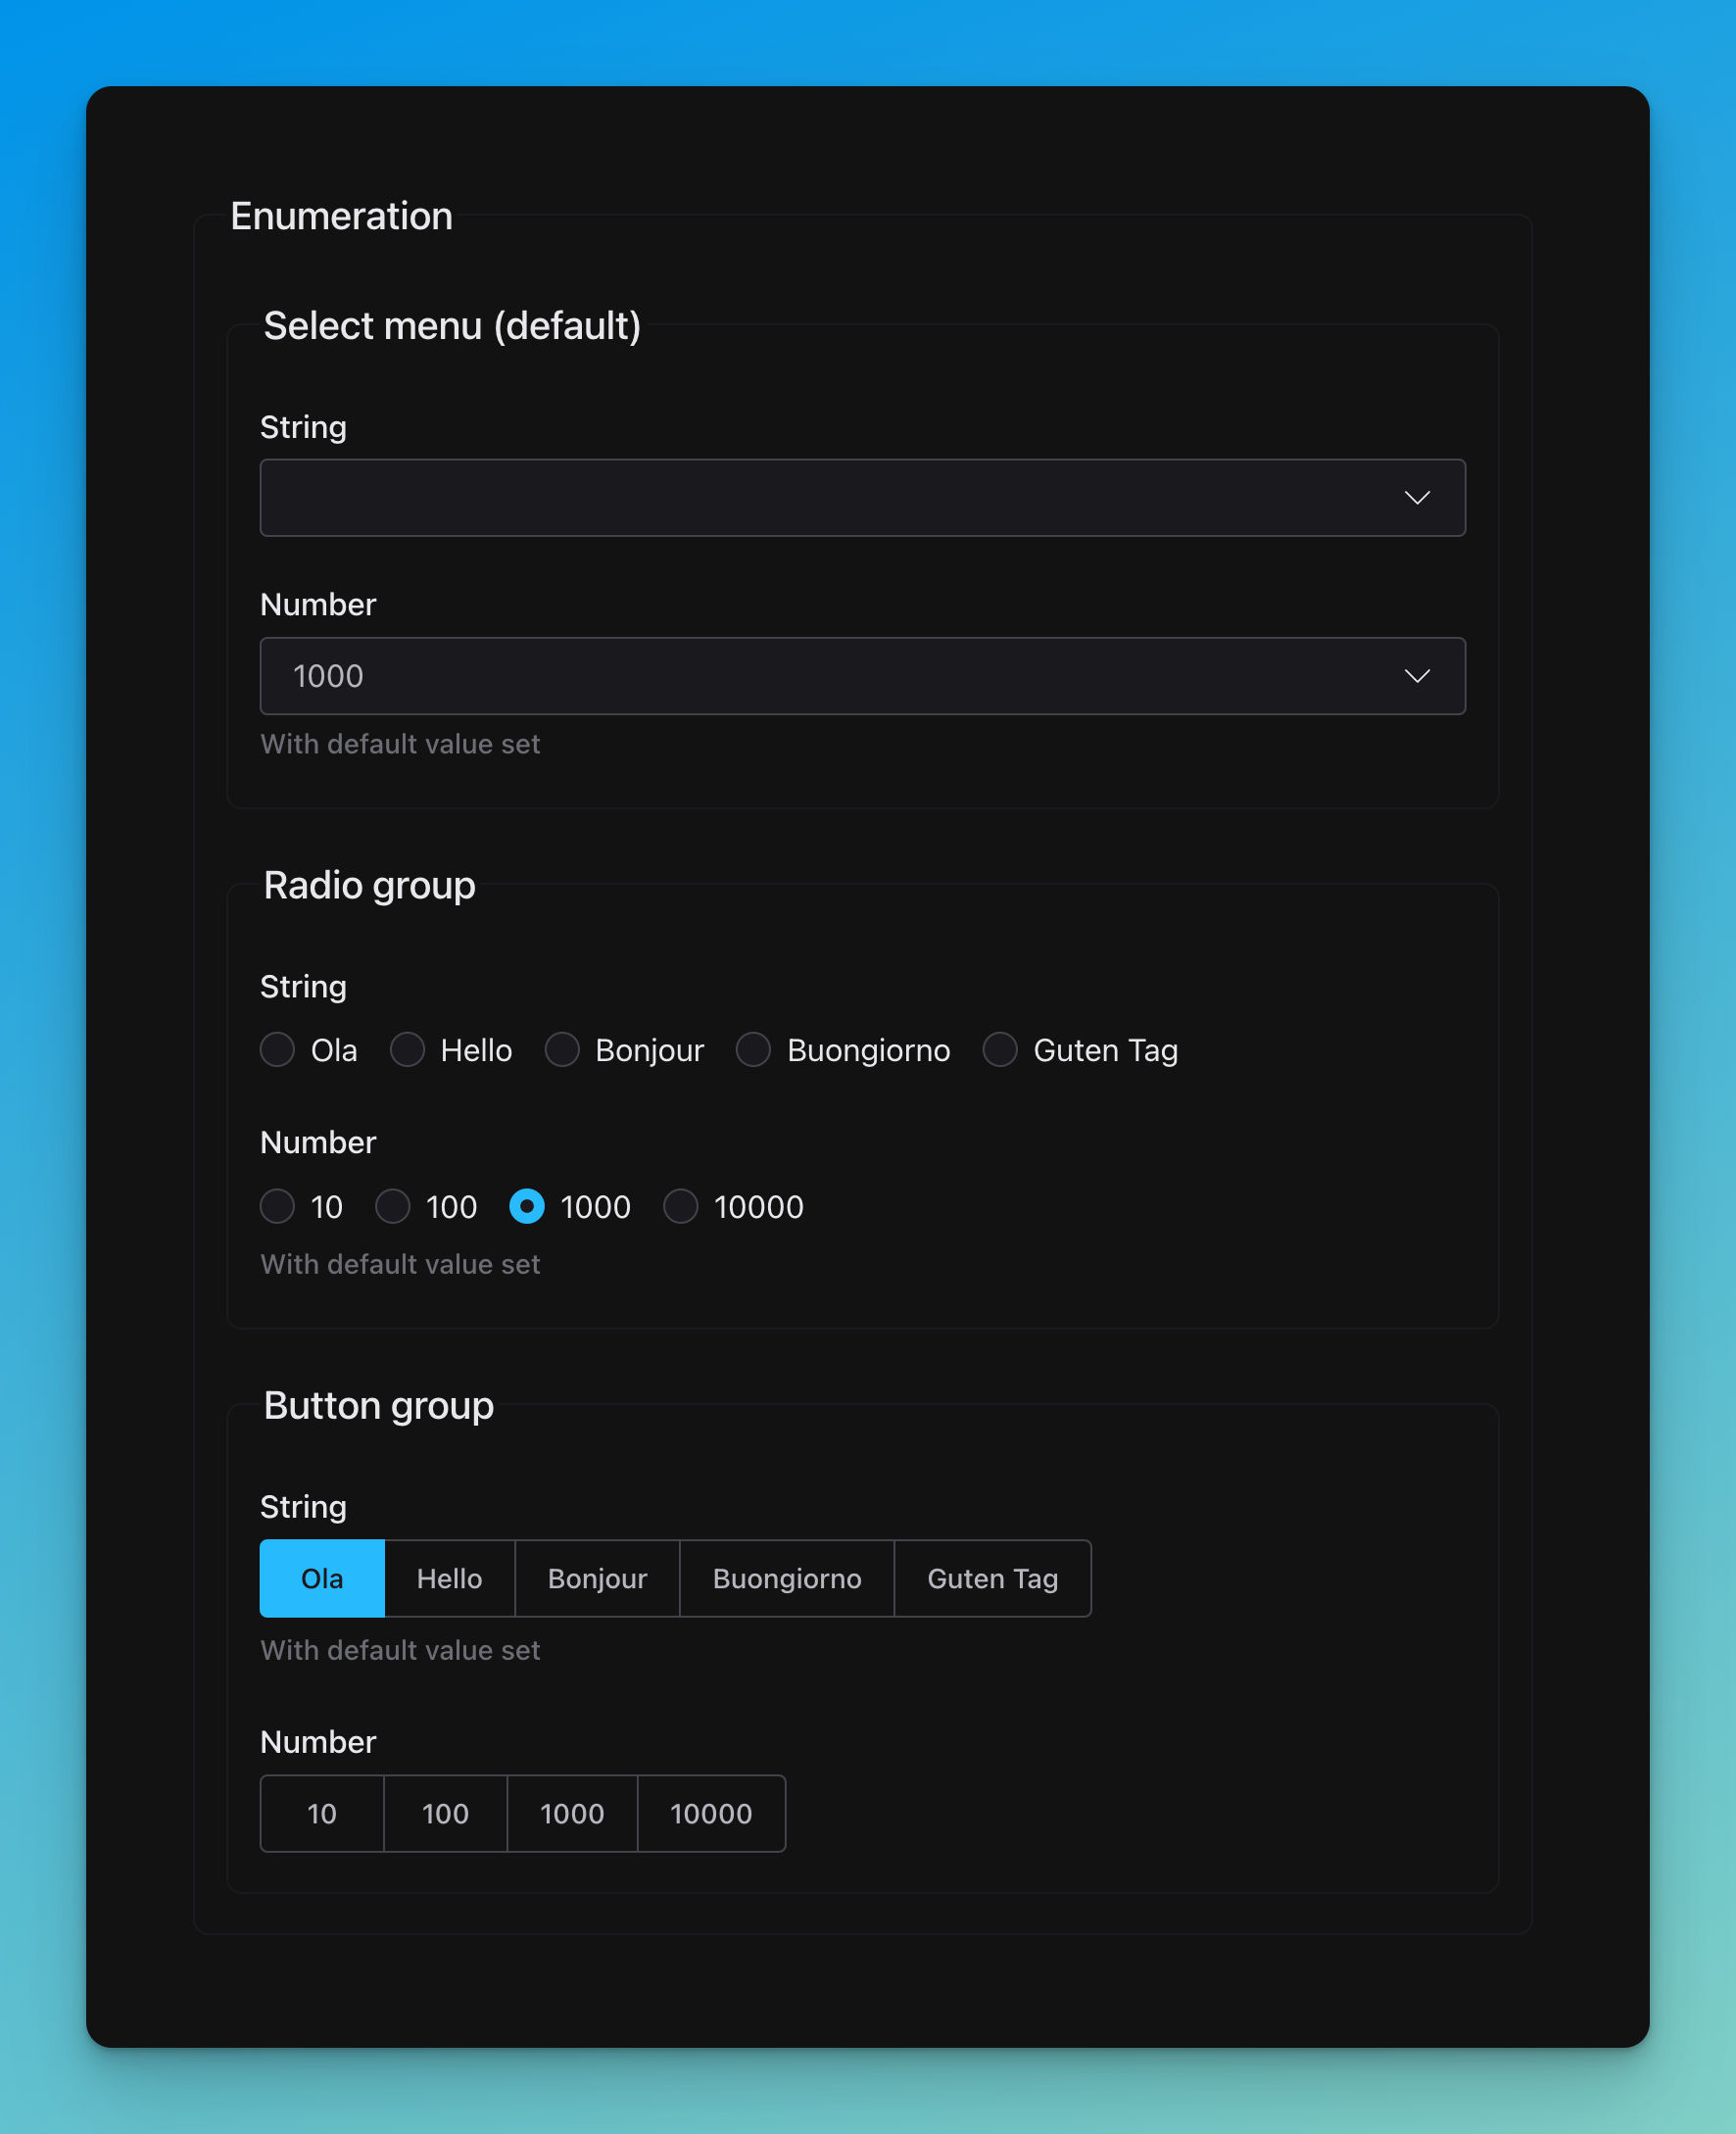1736x2134 pixels.
Task: Click the Select menu (default) heading
Action: click(x=452, y=326)
